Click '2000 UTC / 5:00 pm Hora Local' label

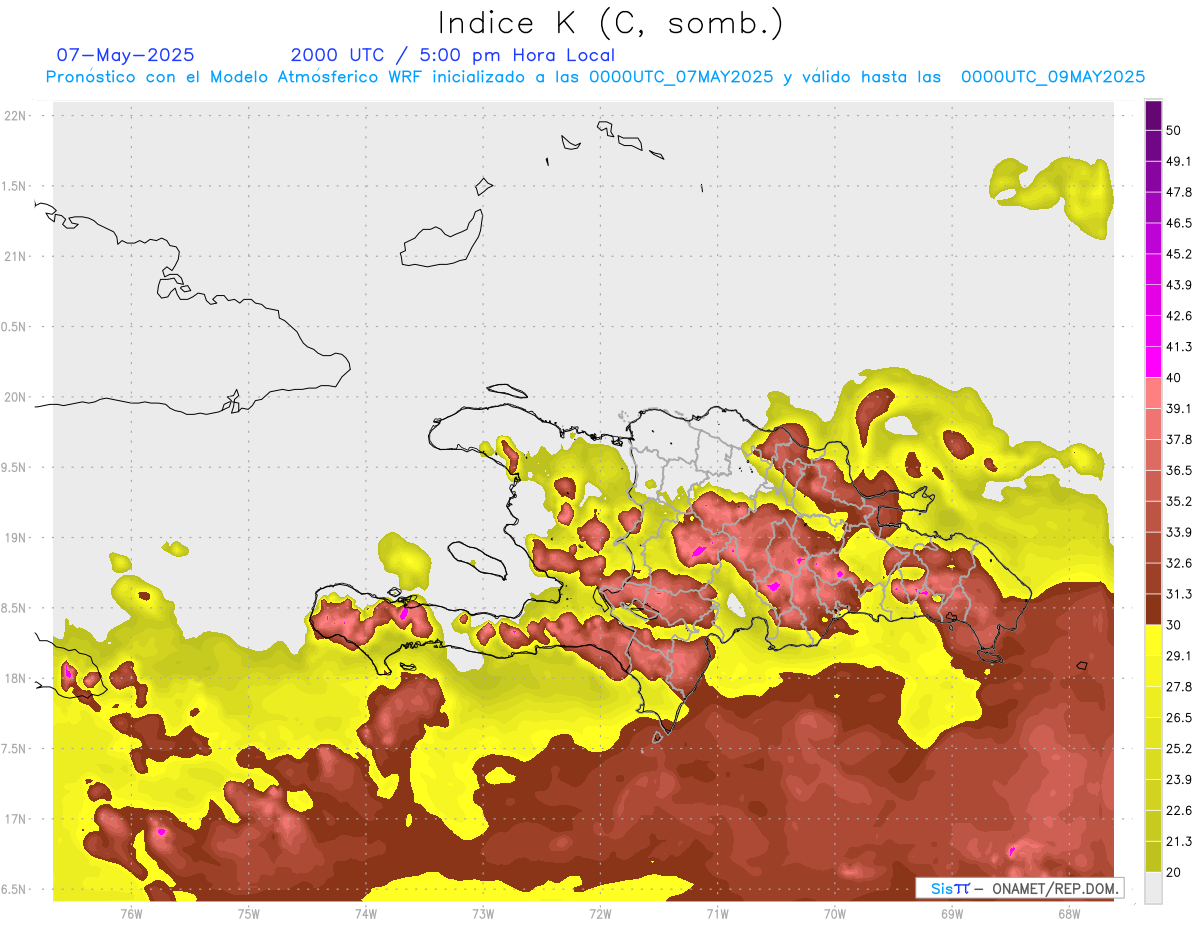pos(453,55)
